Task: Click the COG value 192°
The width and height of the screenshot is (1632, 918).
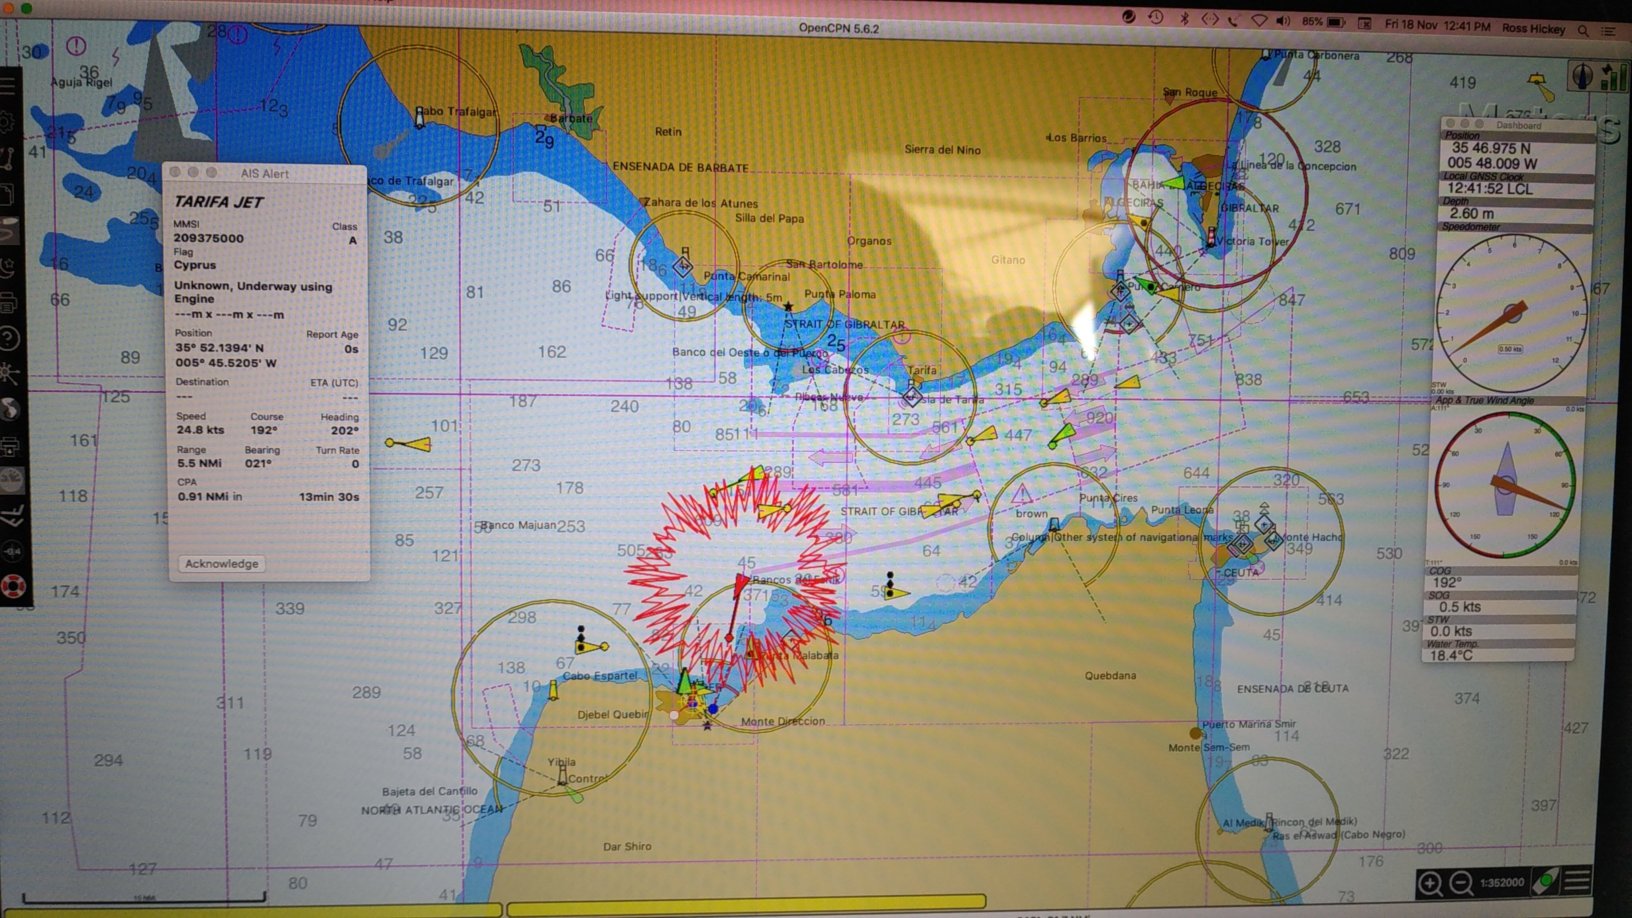Action: pos(1447,582)
